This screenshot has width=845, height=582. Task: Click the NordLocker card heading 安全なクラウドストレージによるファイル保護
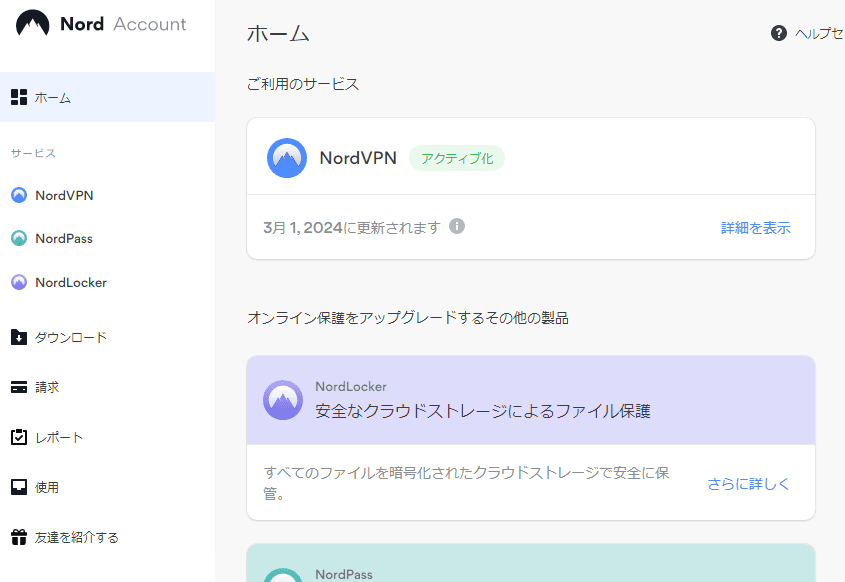click(x=483, y=411)
